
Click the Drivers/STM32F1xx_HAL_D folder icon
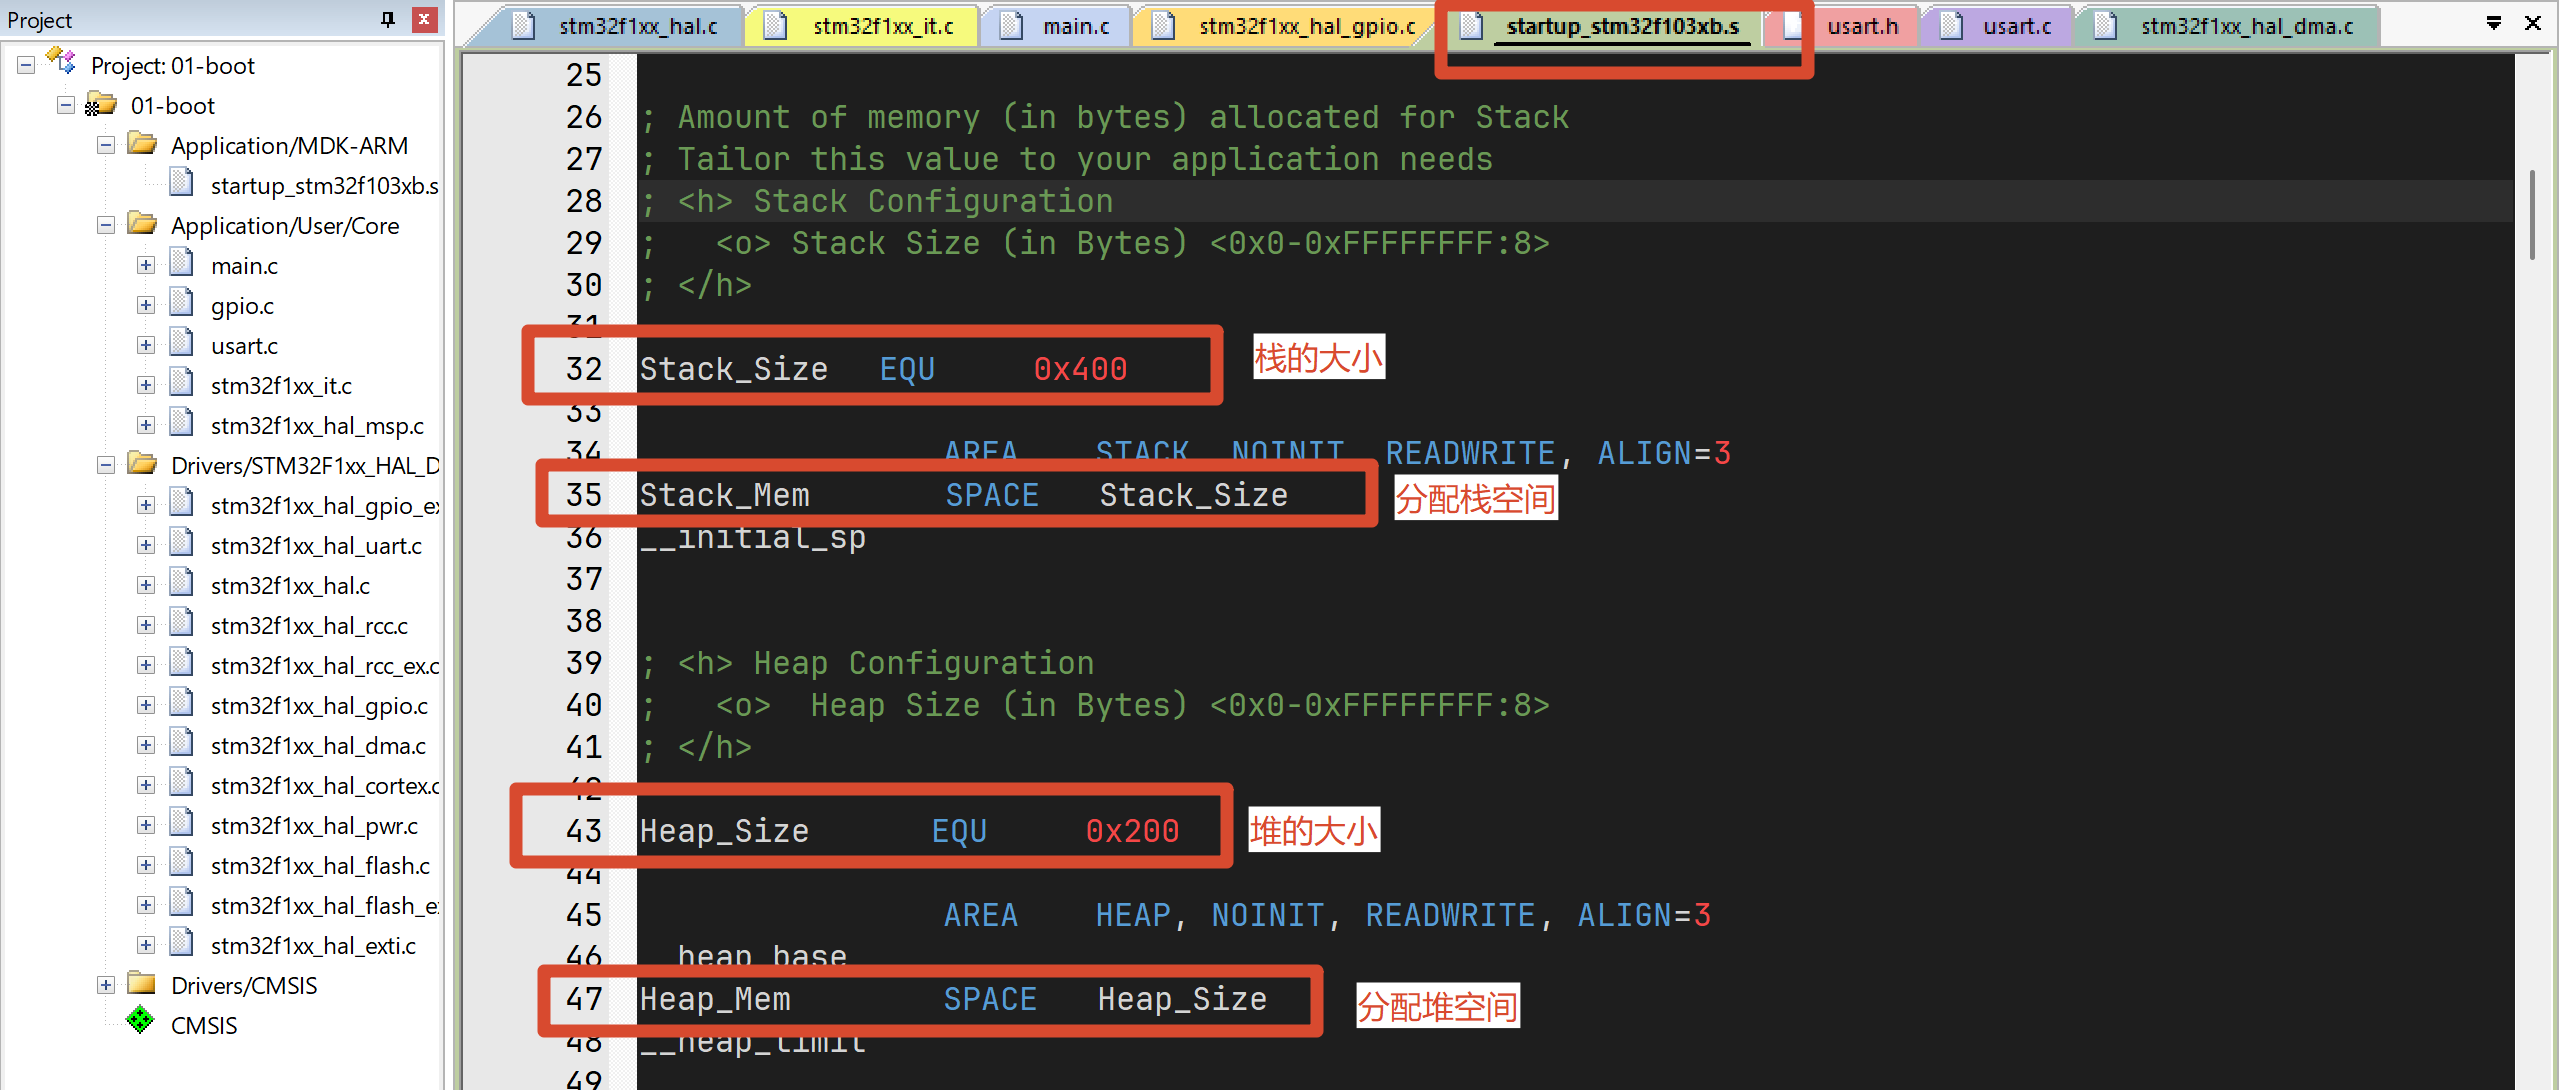click(142, 463)
